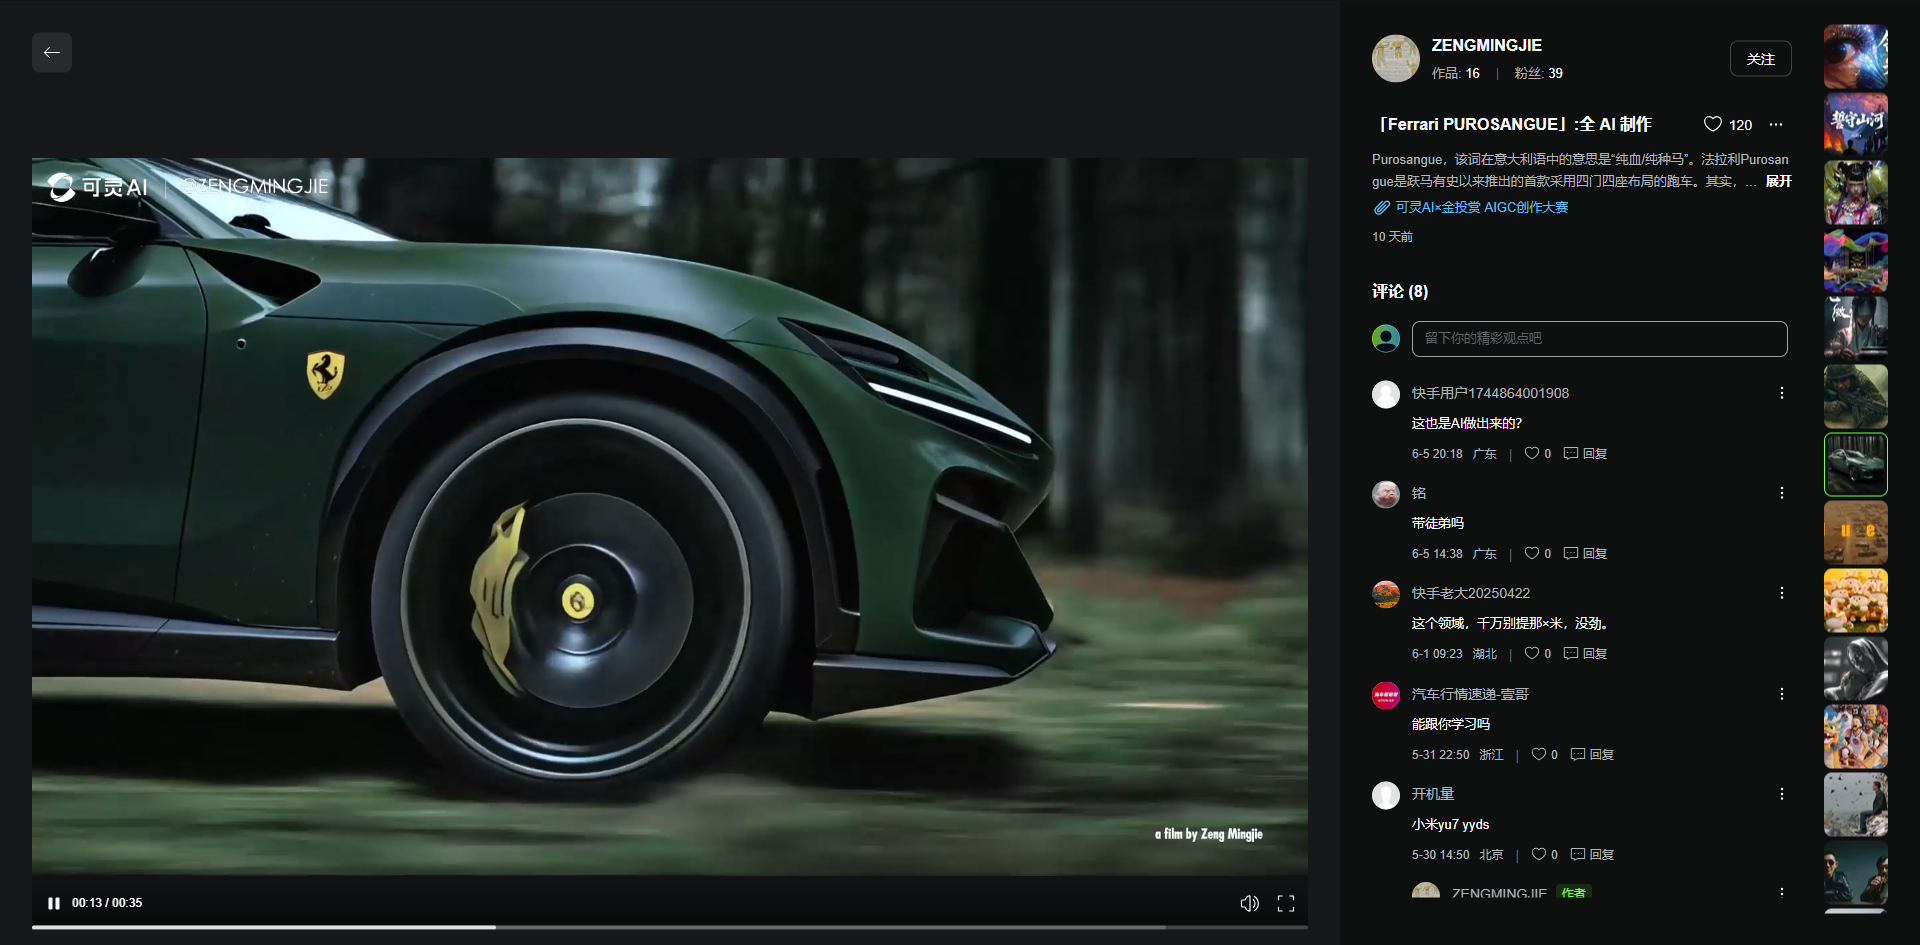The height and width of the screenshot is (945, 1920).
Task: Open ZENGMINGJIE author avatar
Action: pyautogui.click(x=1395, y=58)
